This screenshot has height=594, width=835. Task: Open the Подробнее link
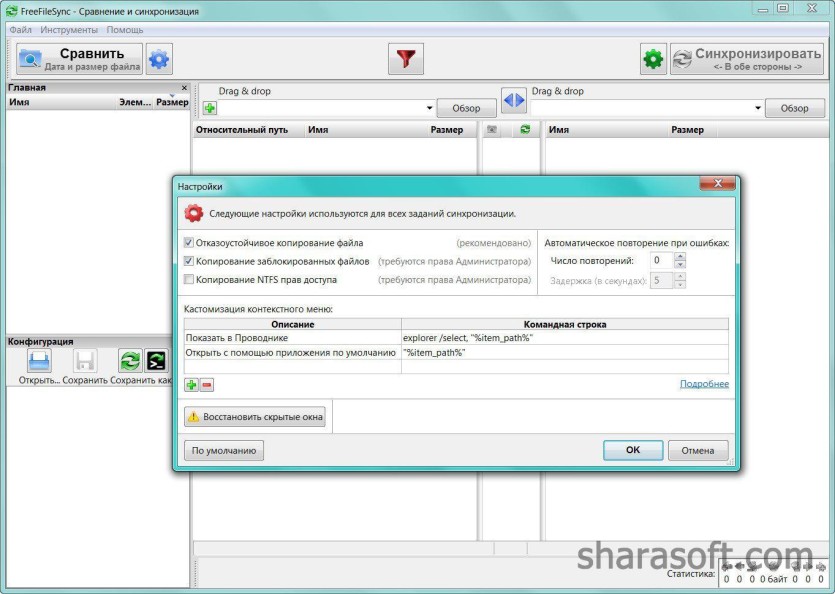(x=704, y=384)
